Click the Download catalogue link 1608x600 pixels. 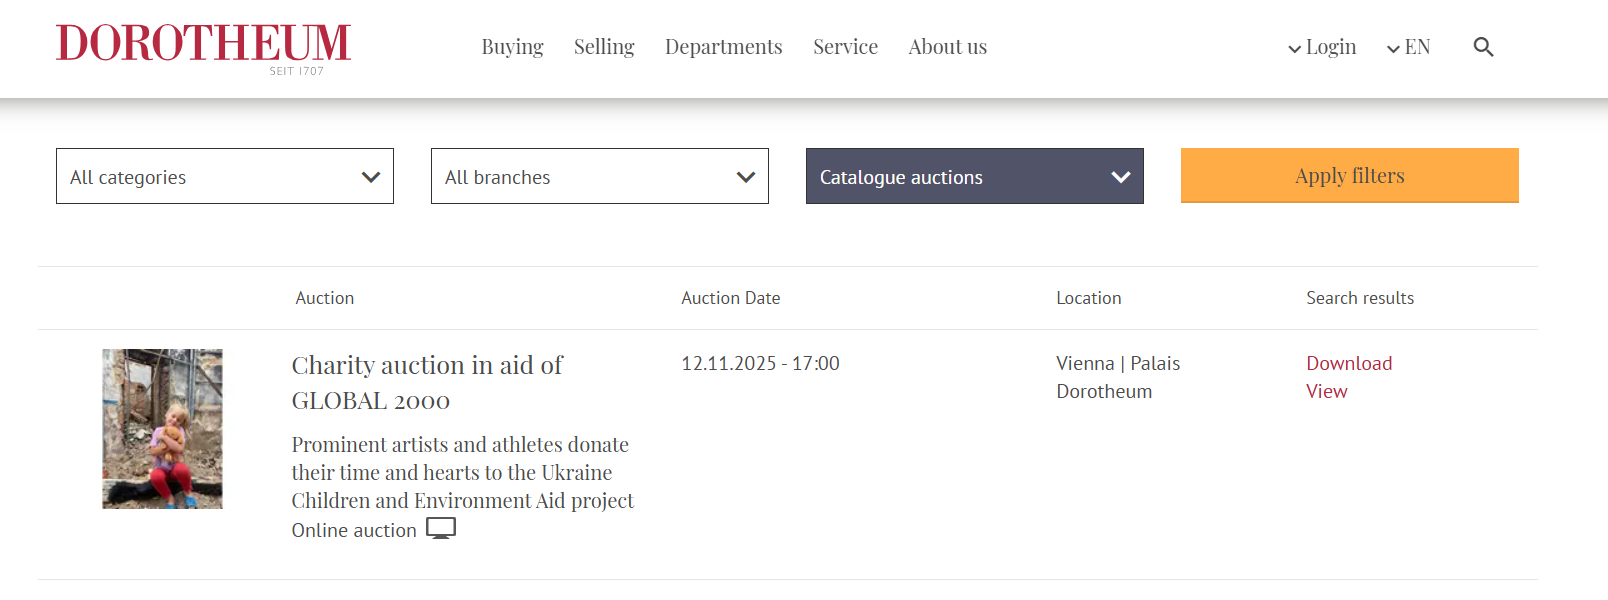1349,363
